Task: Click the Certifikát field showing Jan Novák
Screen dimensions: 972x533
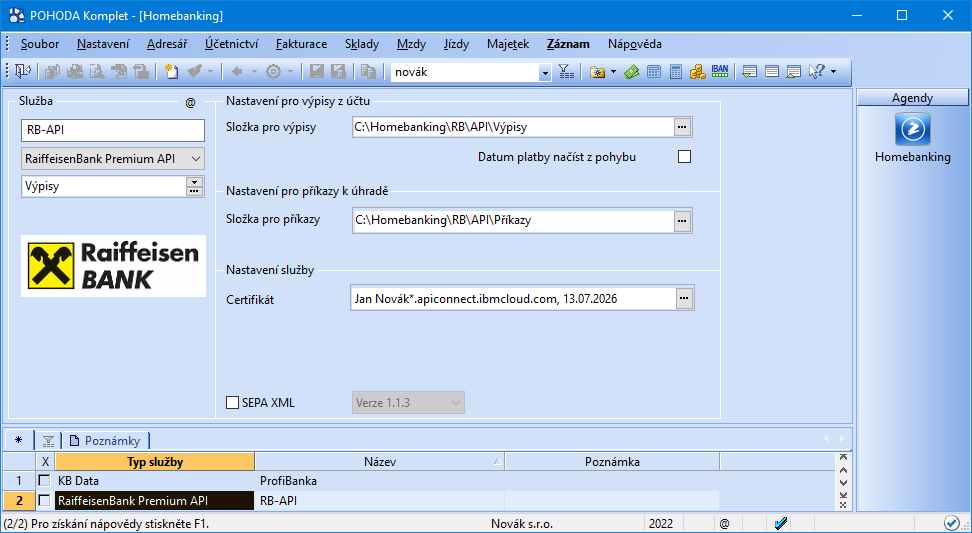Action: (513, 299)
